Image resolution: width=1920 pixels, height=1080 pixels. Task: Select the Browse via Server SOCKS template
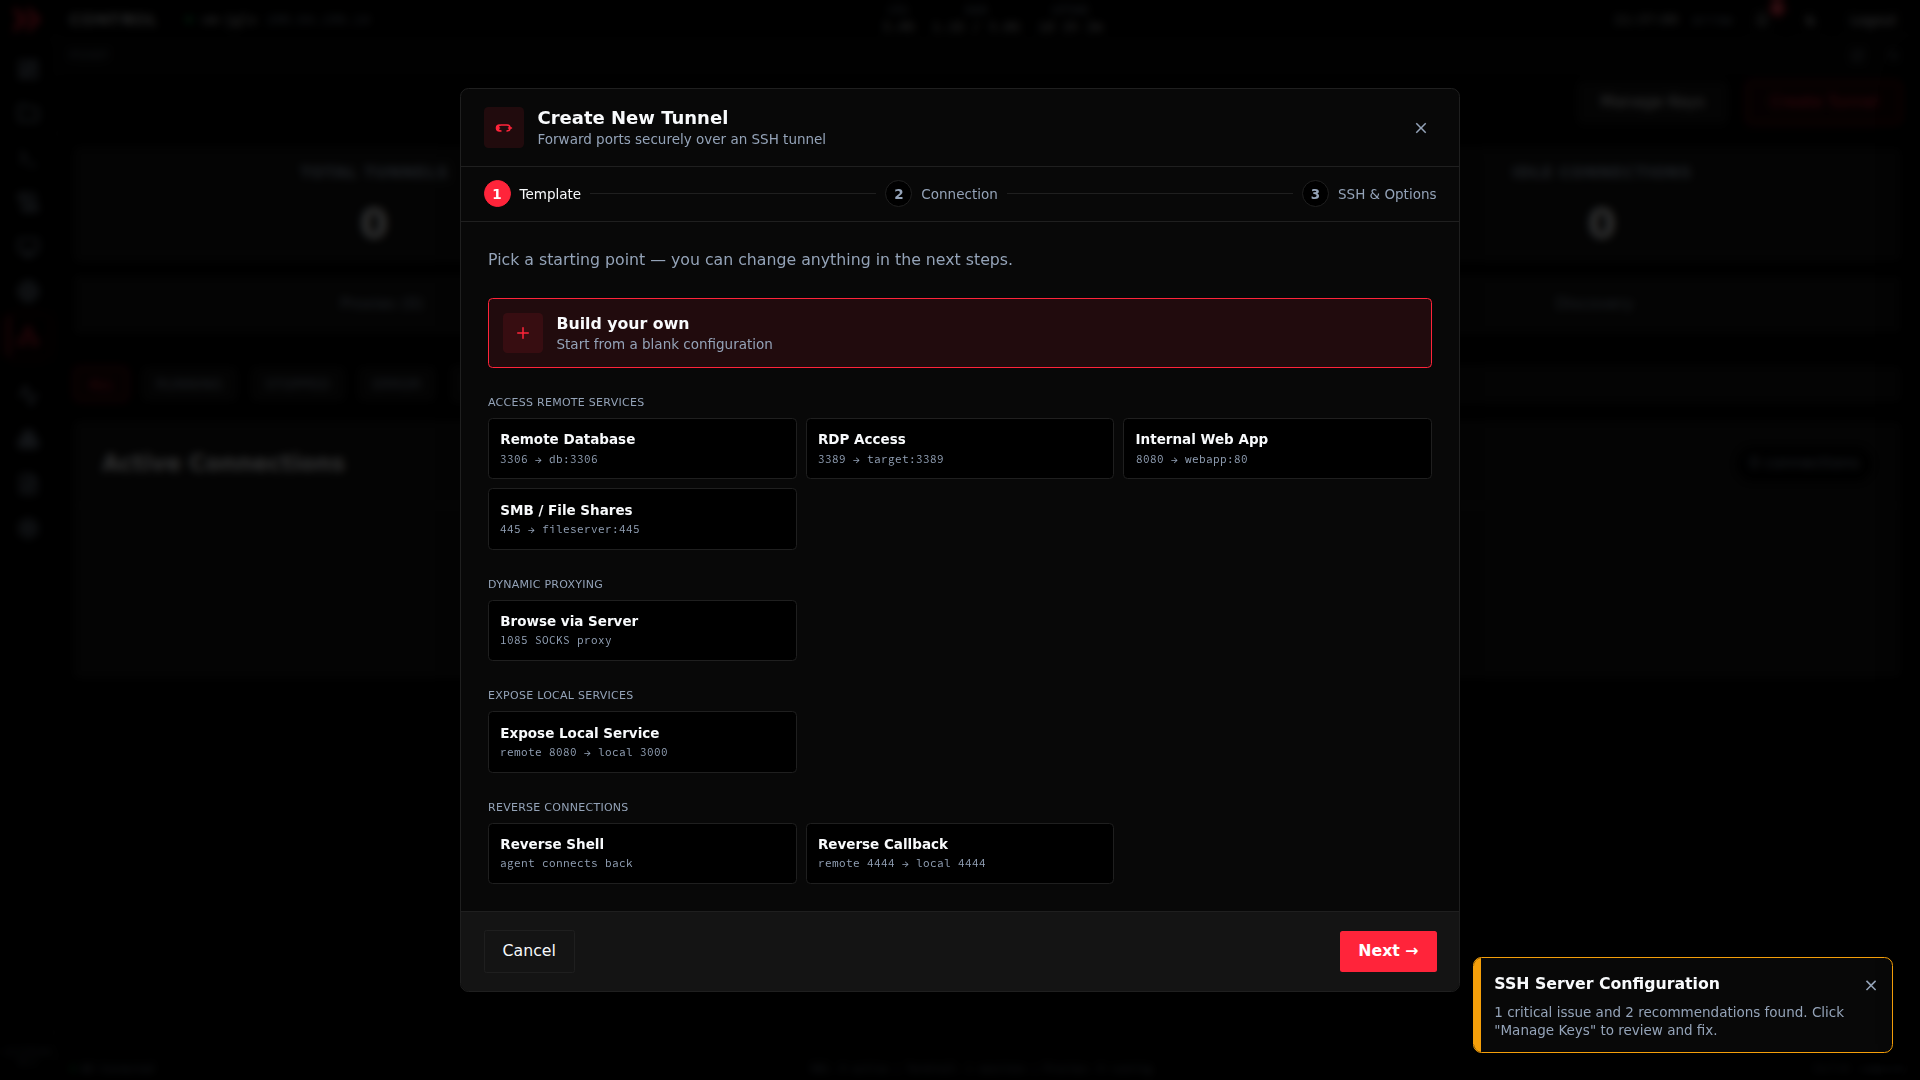(642, 630)
